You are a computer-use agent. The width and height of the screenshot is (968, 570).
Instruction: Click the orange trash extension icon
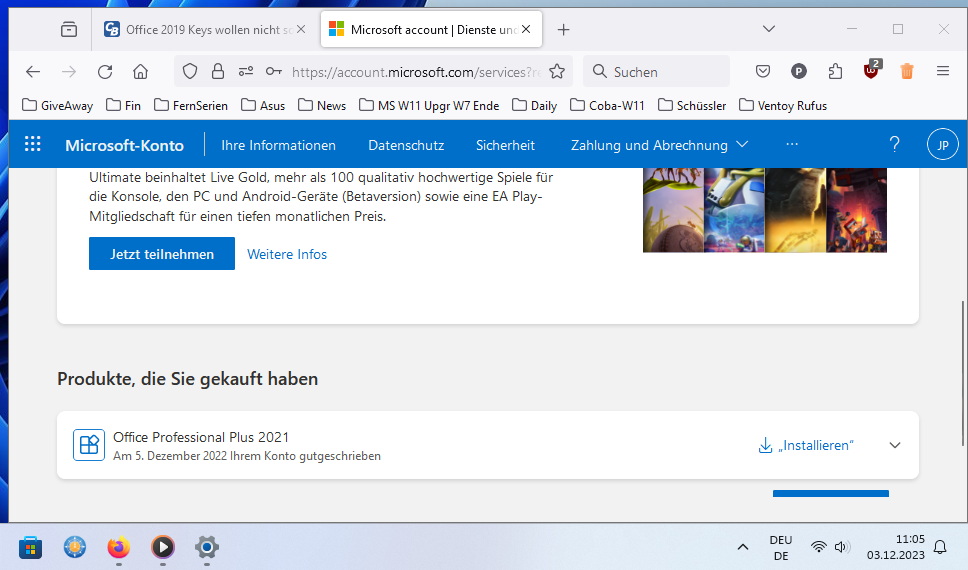[907, 72]
